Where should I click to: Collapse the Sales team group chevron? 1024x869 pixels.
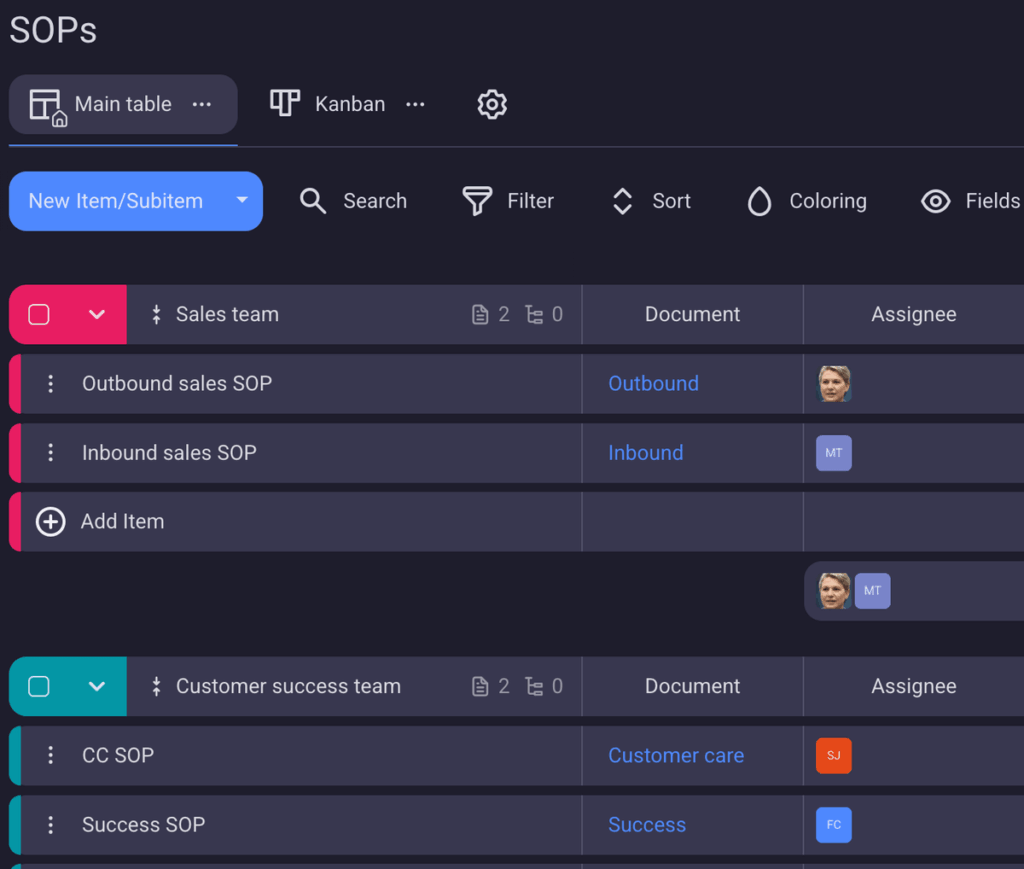pos(95,314)
